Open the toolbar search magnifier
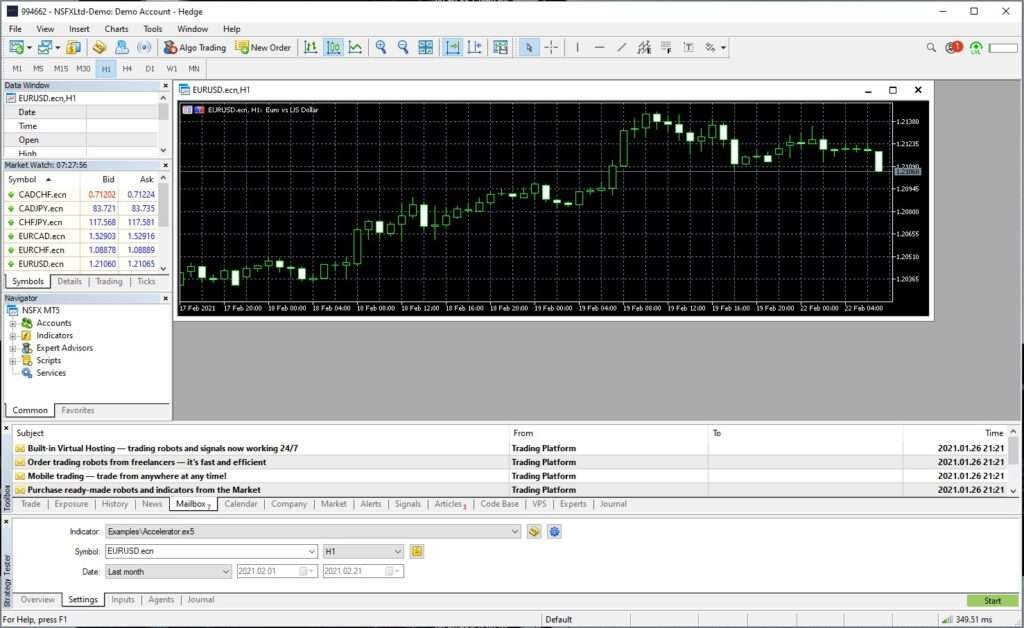Screen dimensions: 1024x628 pos(931,48)
